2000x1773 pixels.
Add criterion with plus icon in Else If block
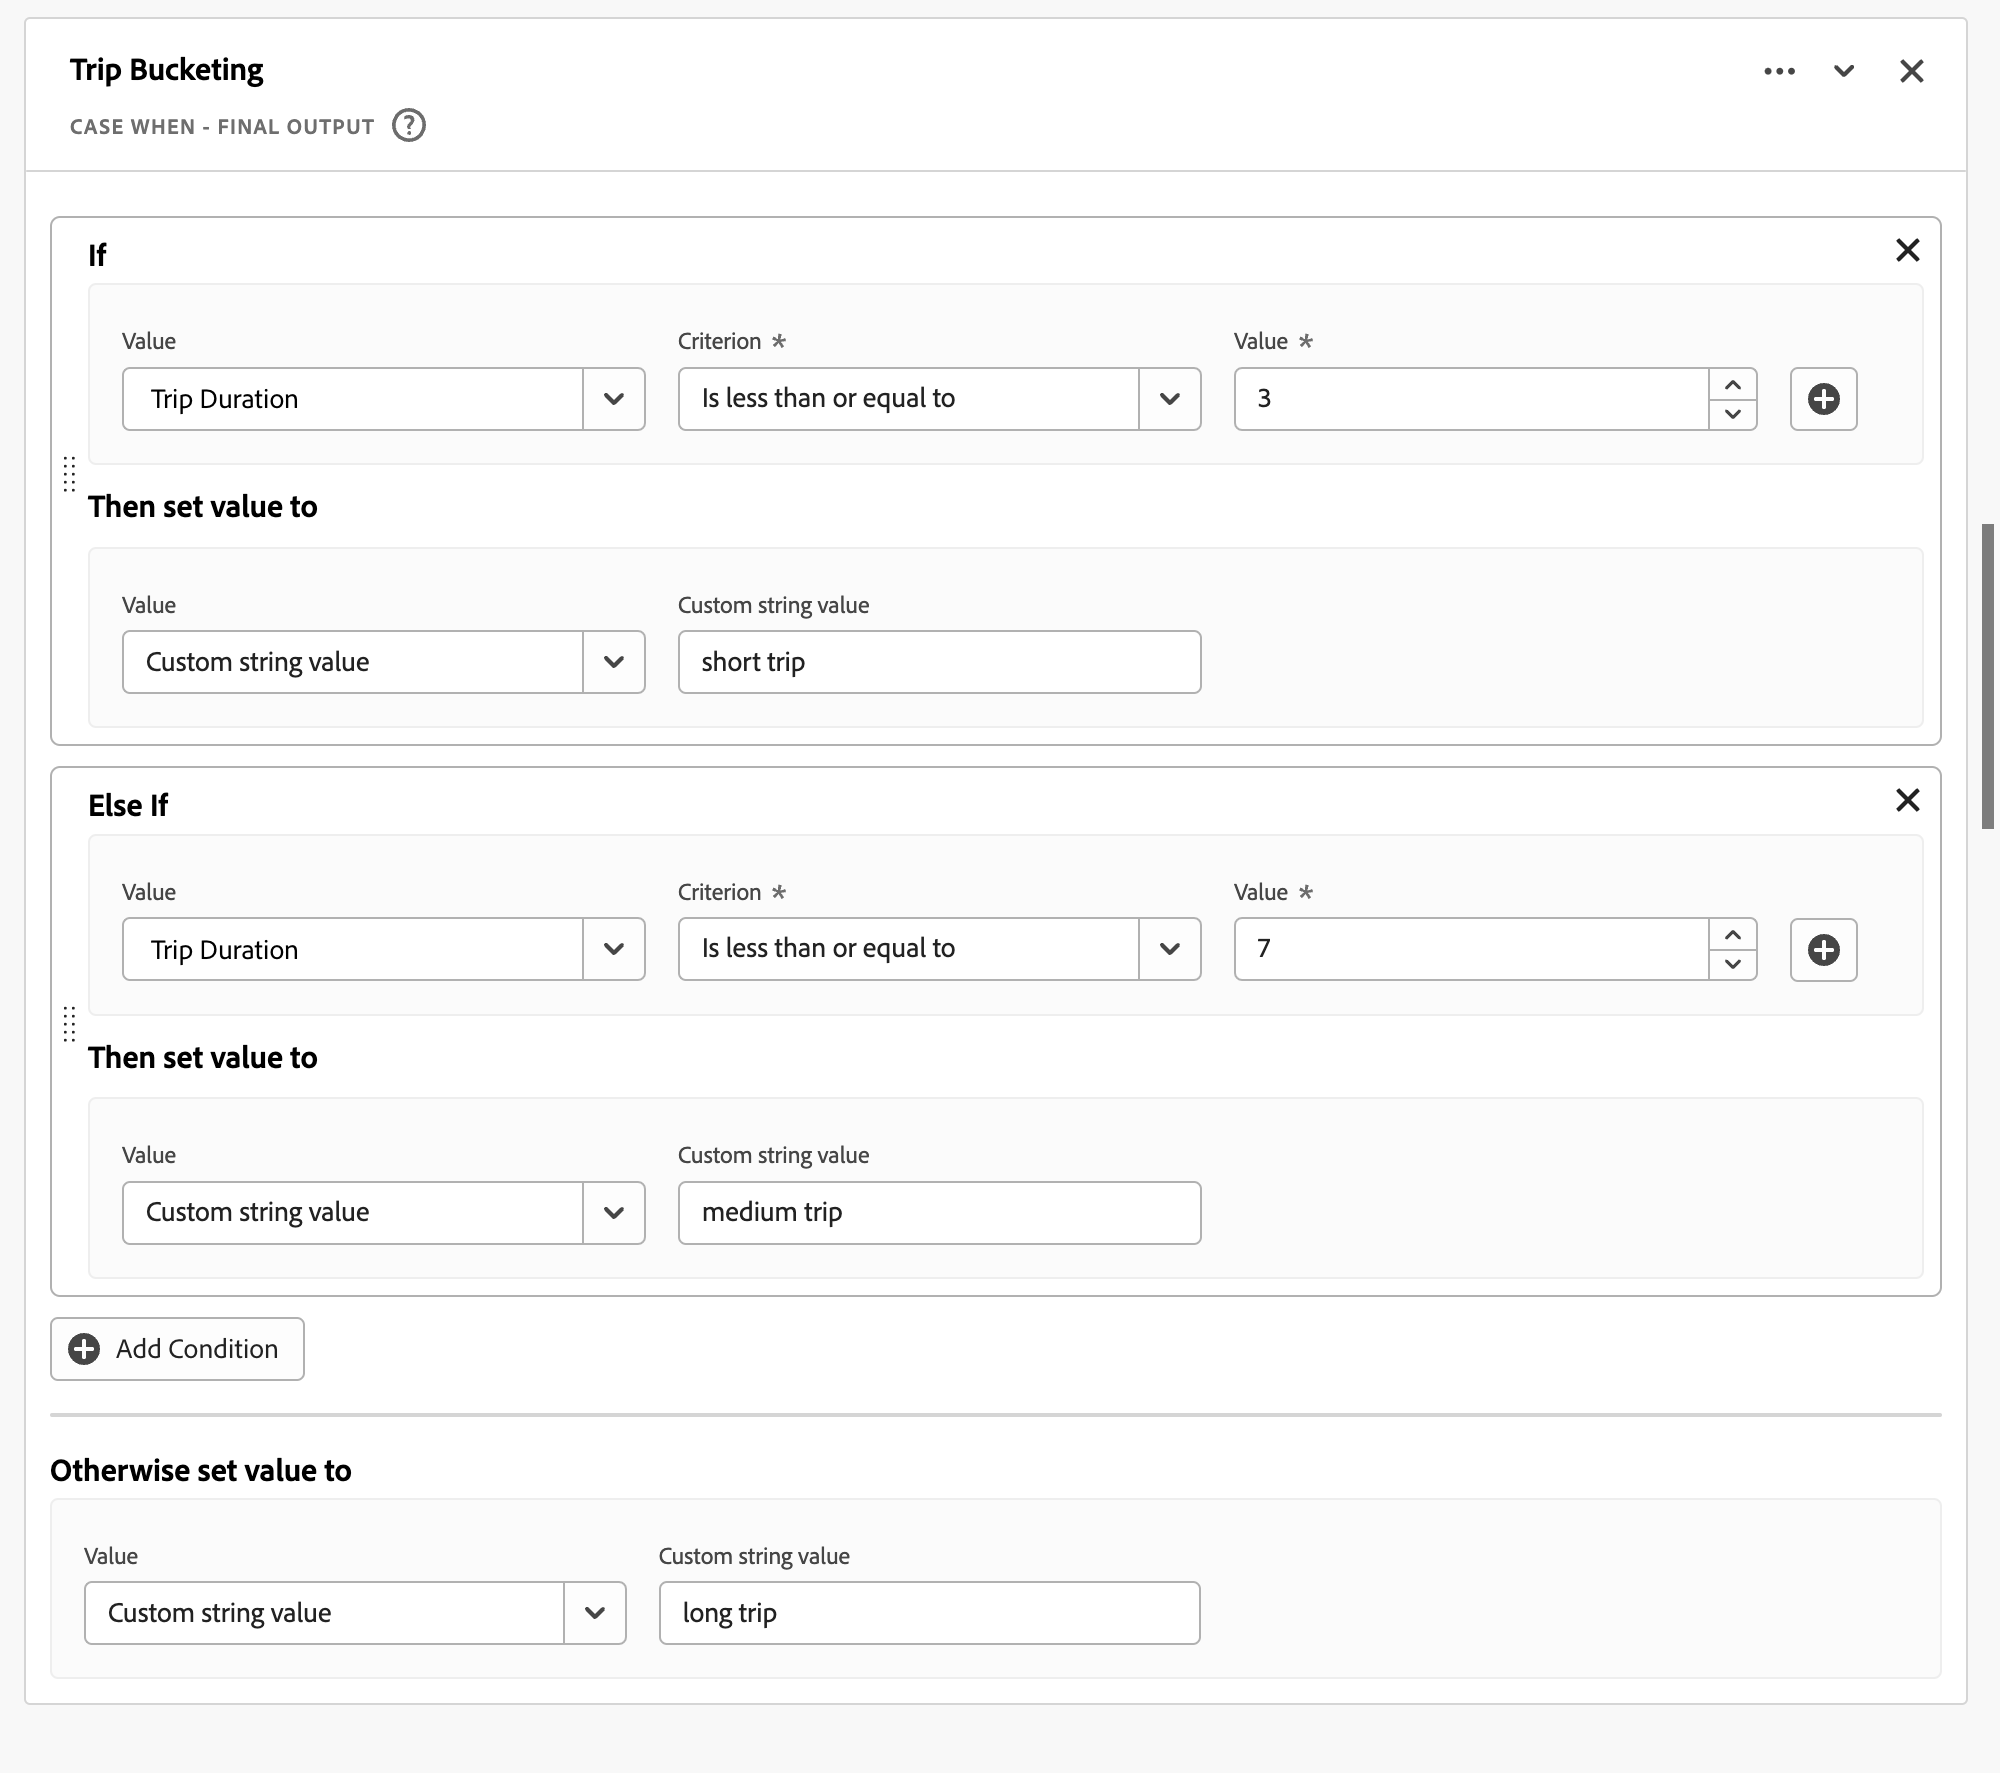(x=1823, y=949)
